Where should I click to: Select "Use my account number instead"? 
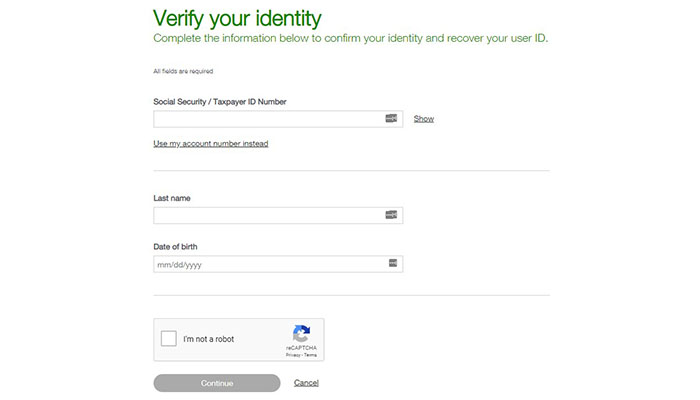tap(210, 144)
